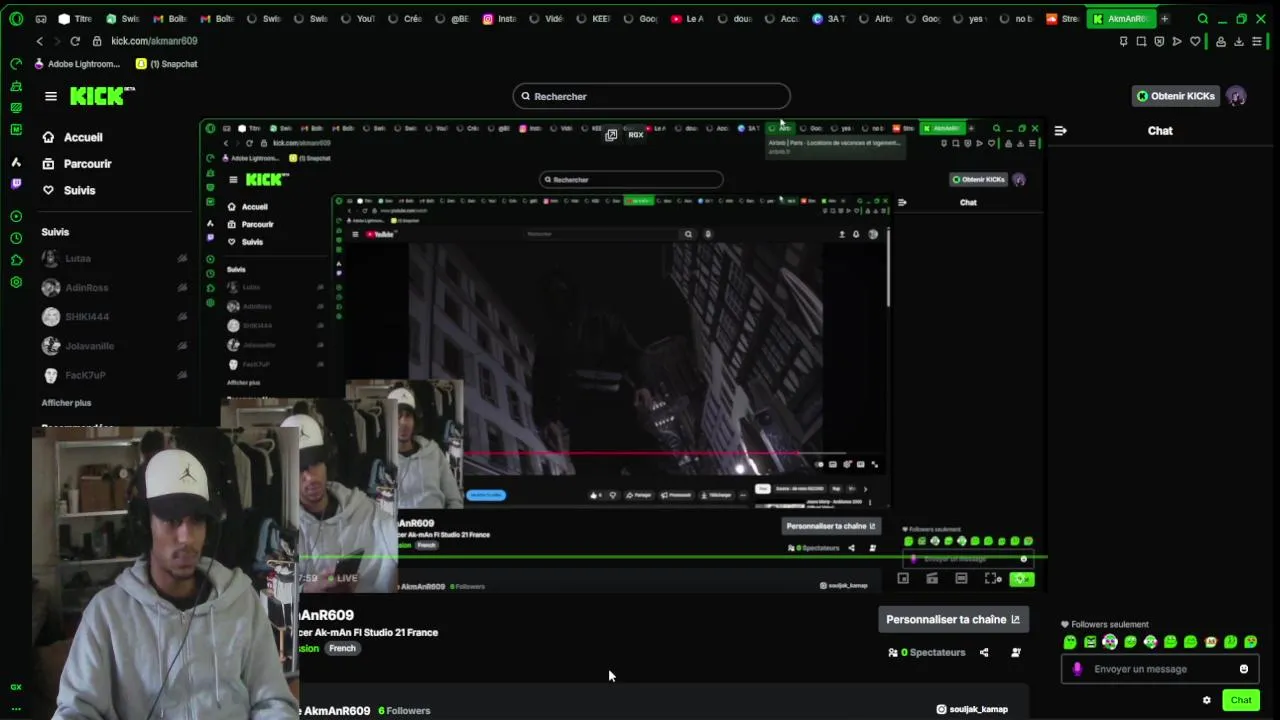Click the Envoyer un message field
This screenshot has height=720, width=1280.
1158,669
